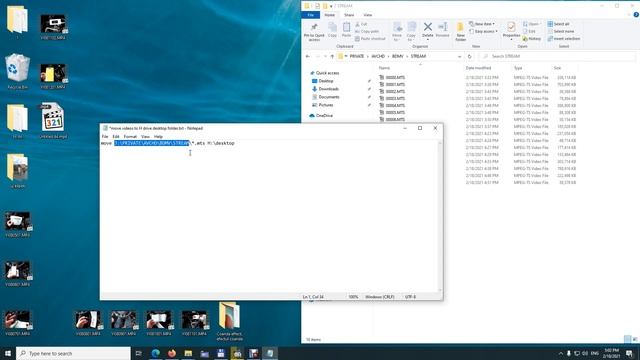Open the Easy access dropdown
This screenshot has width=640, height=360.
[x=484, y=31]
